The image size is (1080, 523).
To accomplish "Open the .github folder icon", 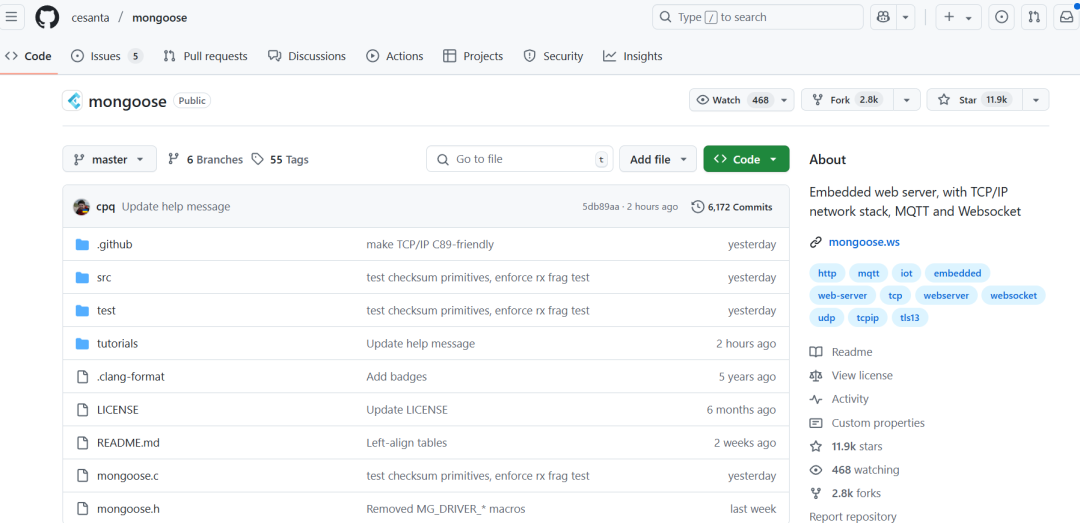I will click(x=83, y=245).
